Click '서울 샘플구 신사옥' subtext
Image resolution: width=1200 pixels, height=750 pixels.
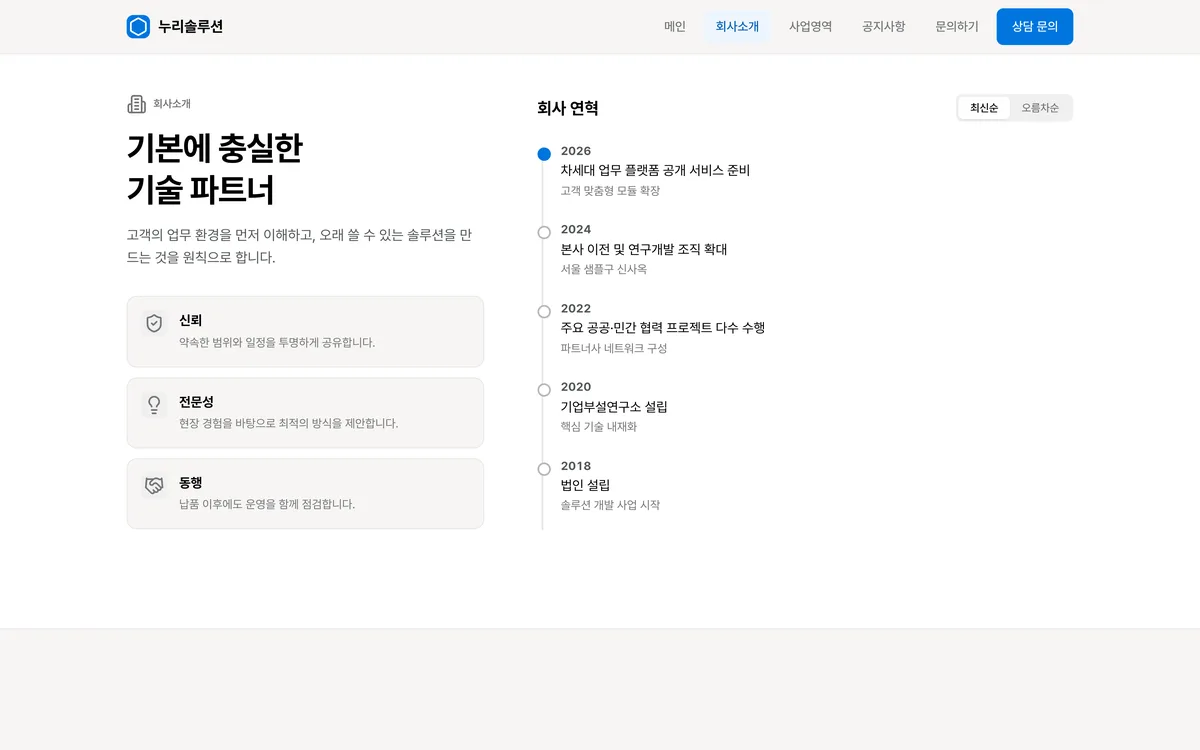click(x=604, y=269)
